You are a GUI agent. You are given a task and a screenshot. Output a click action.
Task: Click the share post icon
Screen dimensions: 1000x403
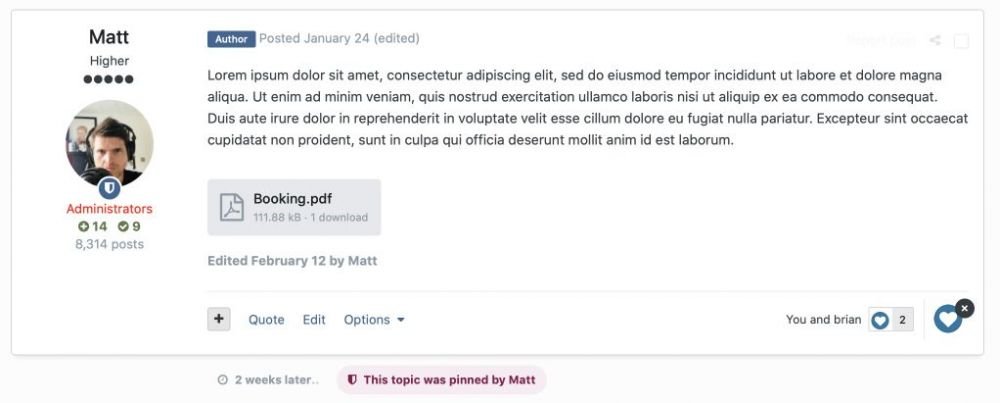935,41
